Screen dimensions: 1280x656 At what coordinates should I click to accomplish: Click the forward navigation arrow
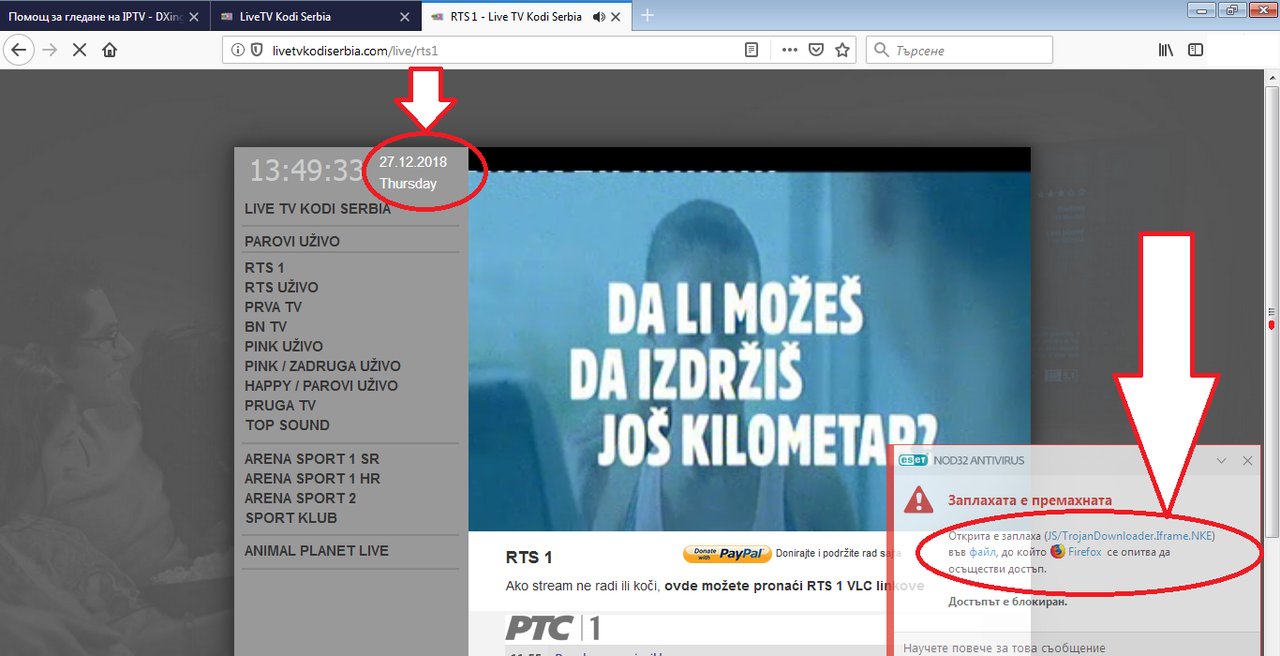point(50,50)
